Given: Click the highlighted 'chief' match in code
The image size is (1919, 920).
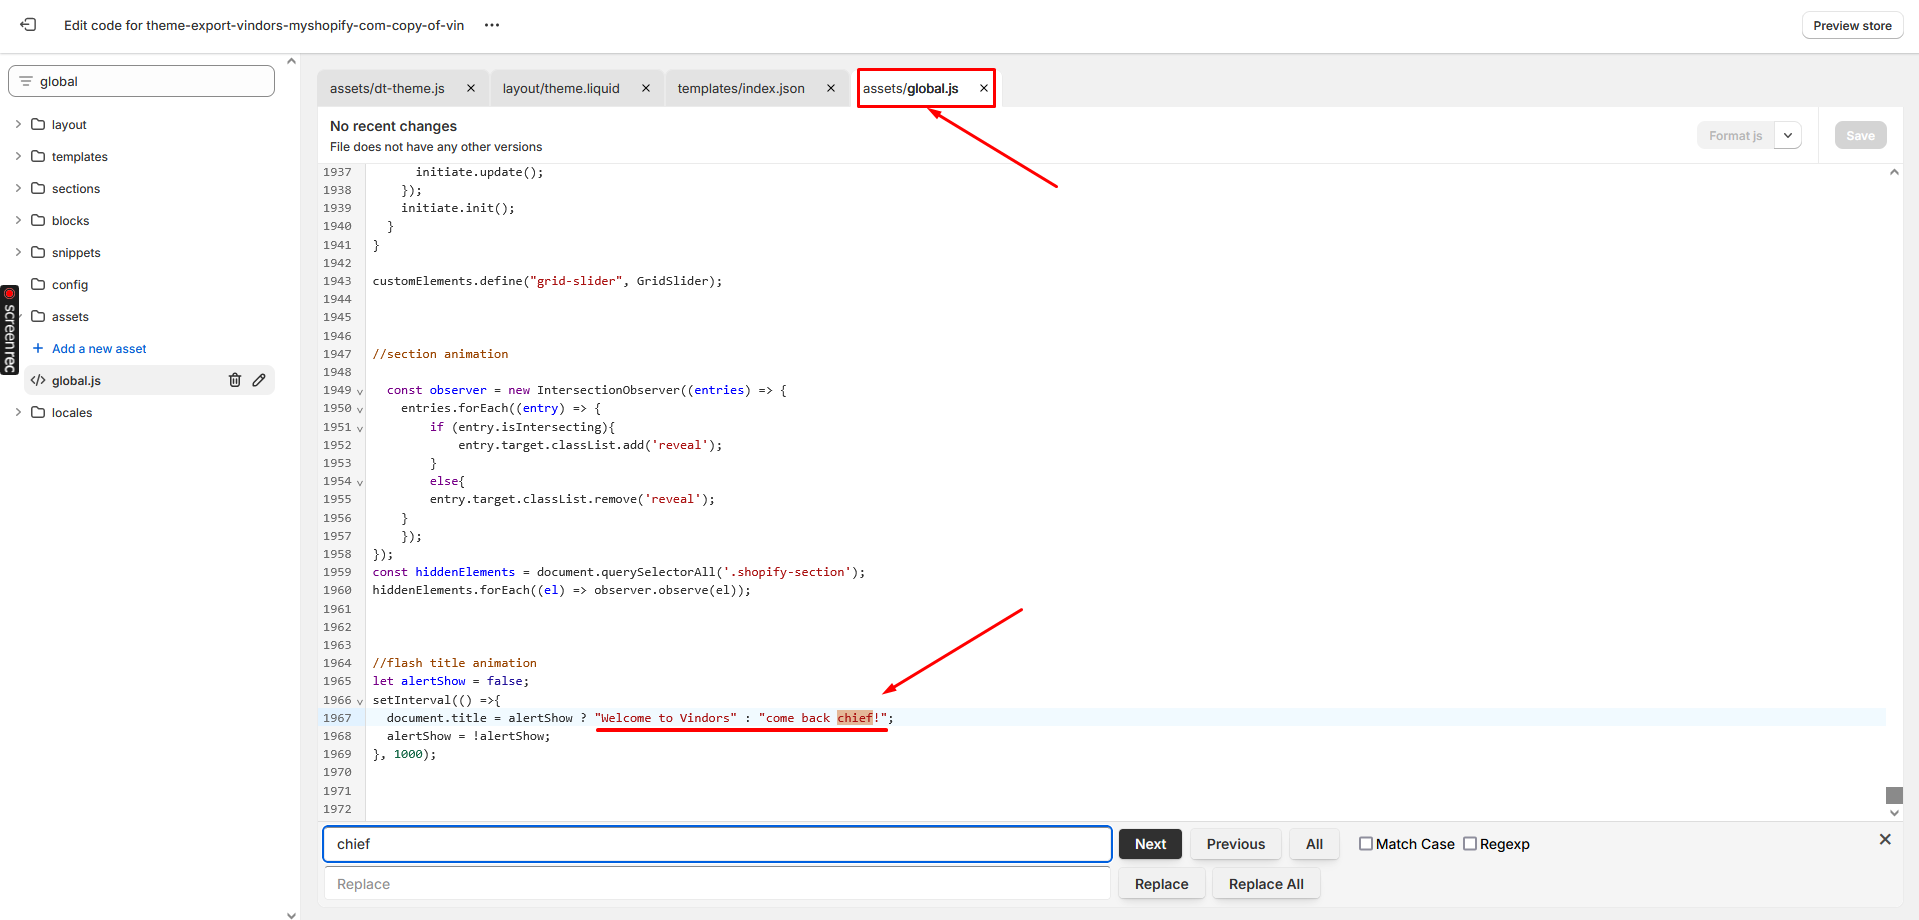Looking at the screenshot, I should pyautogui.click(x=855, y=718).
